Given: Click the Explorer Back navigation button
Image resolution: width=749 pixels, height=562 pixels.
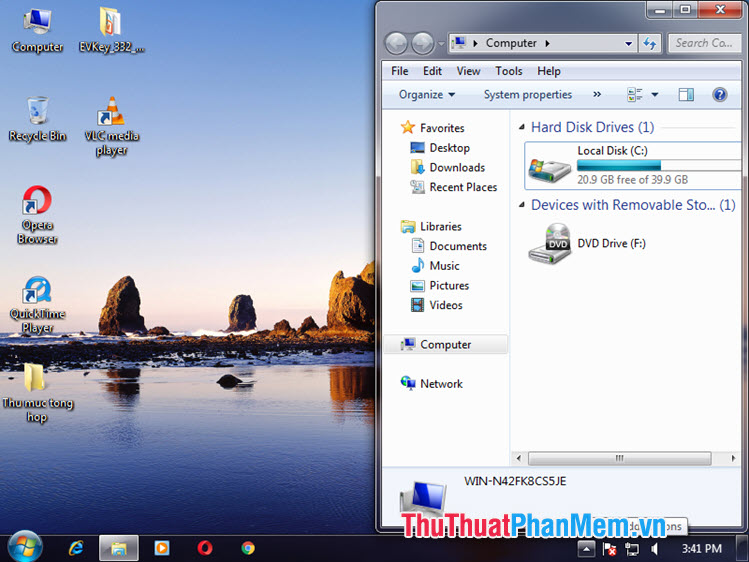Looking at the screenshot, I should coord(396,43).
